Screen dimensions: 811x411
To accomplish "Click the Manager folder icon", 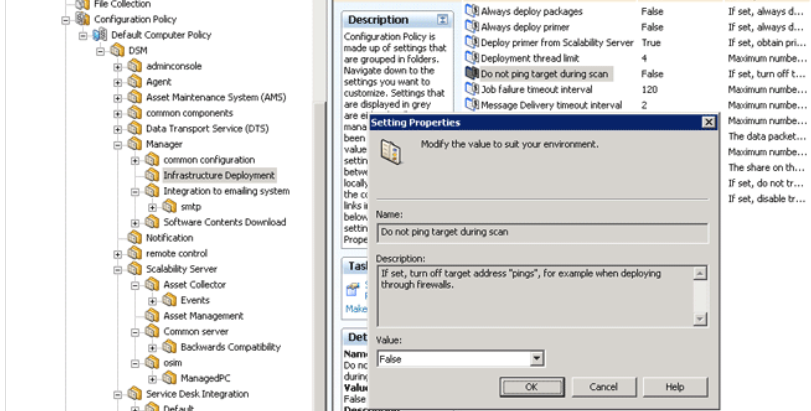I will (134, 144).
